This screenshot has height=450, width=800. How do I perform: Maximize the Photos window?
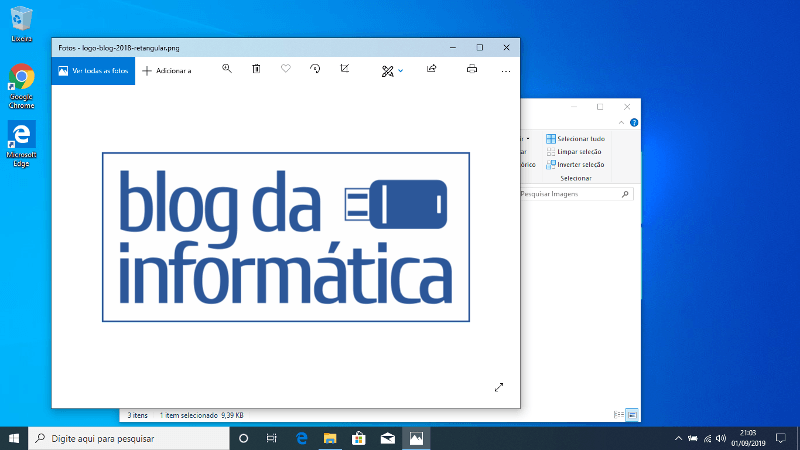[480, 47]
